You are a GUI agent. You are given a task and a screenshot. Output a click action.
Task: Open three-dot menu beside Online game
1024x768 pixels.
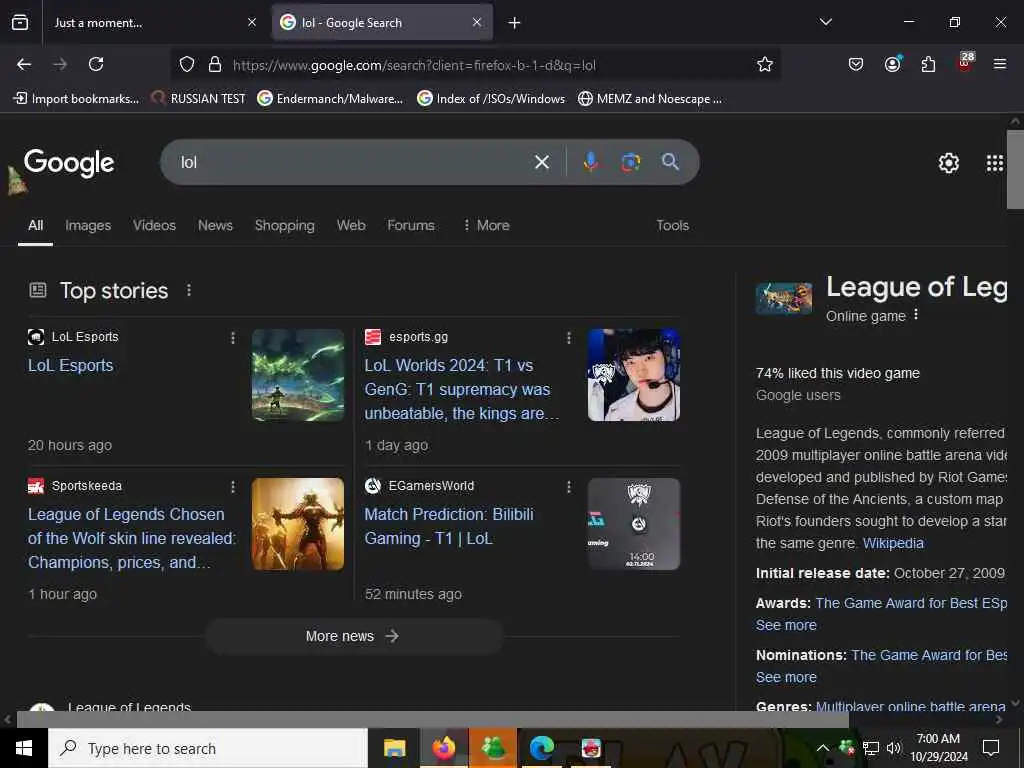click(x=916, y=315)
